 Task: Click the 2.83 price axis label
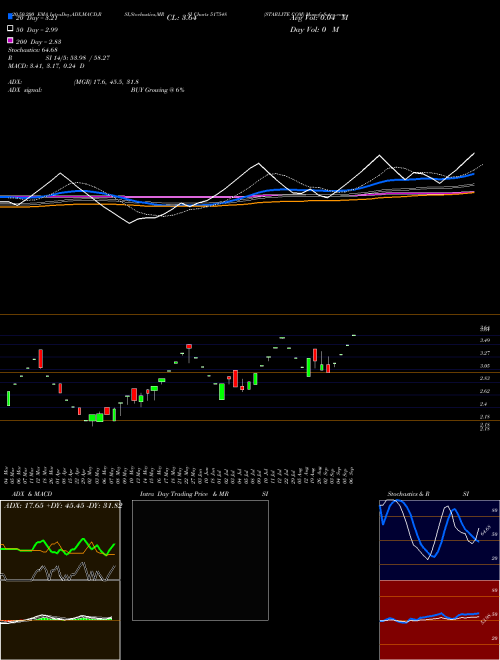point(485,378)
